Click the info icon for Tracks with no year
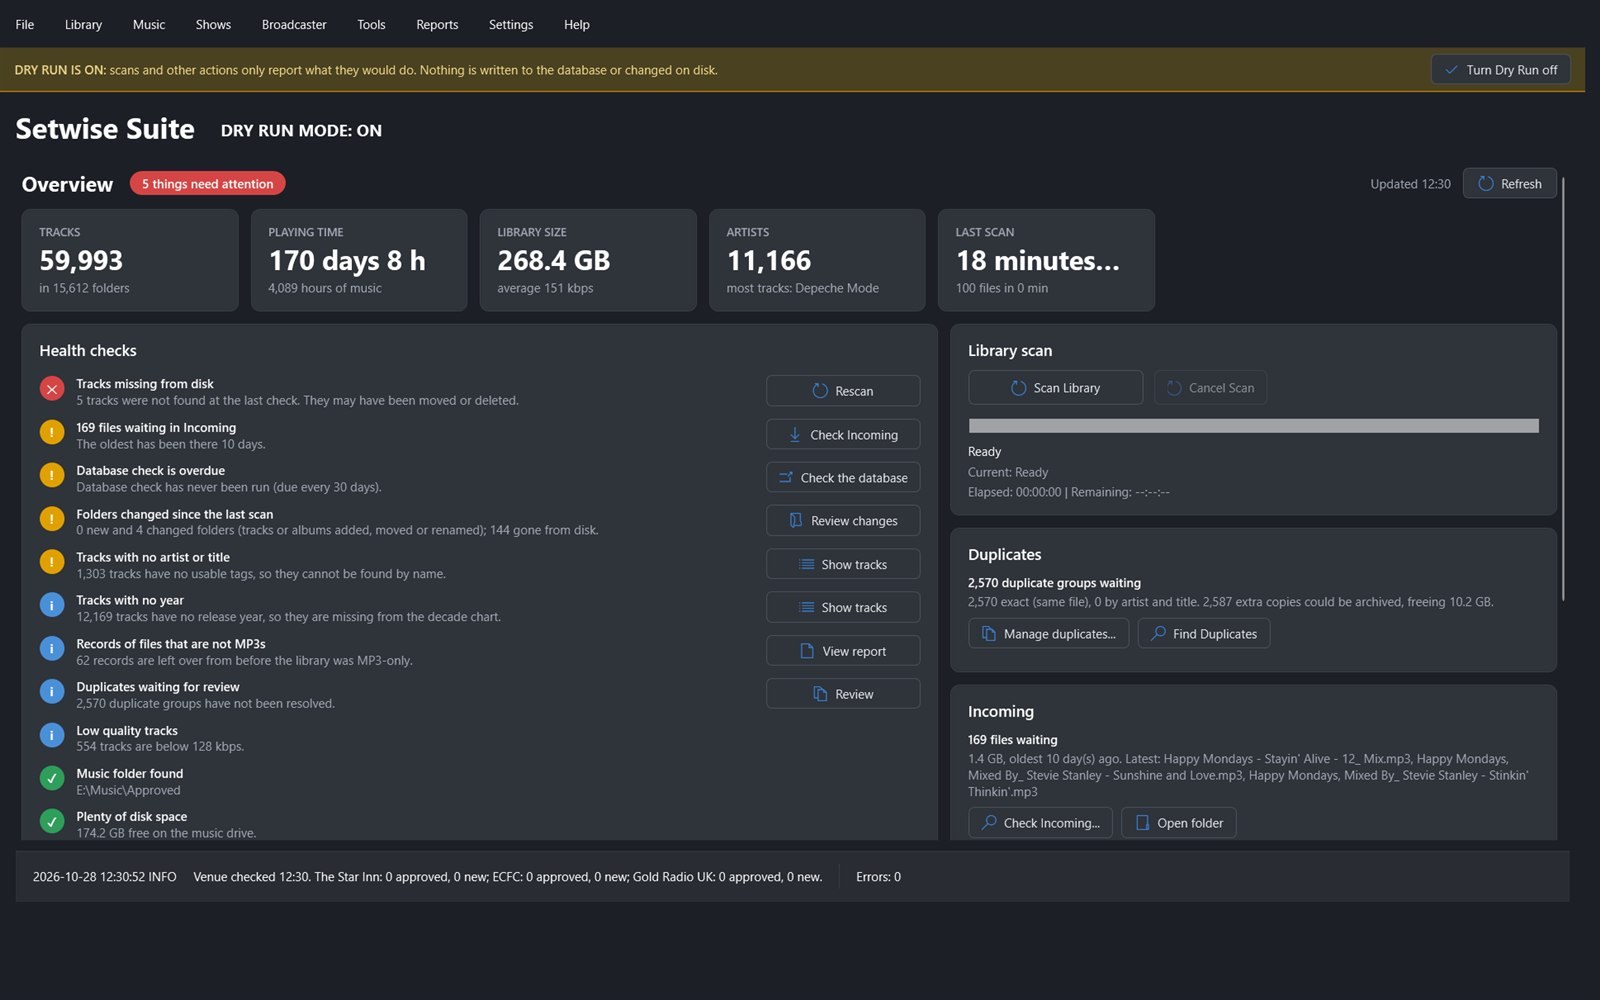This screenshot has height=1000, width=1600. (52, 605)
